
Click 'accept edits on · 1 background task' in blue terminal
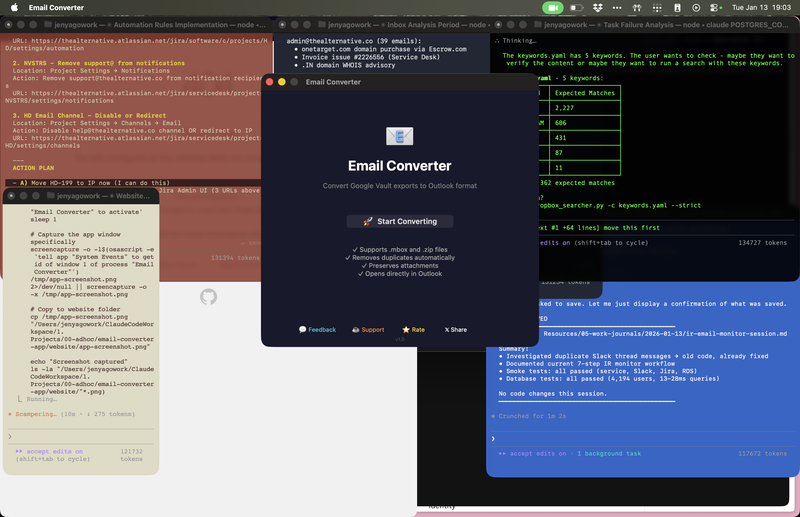[x=570, y=453]
